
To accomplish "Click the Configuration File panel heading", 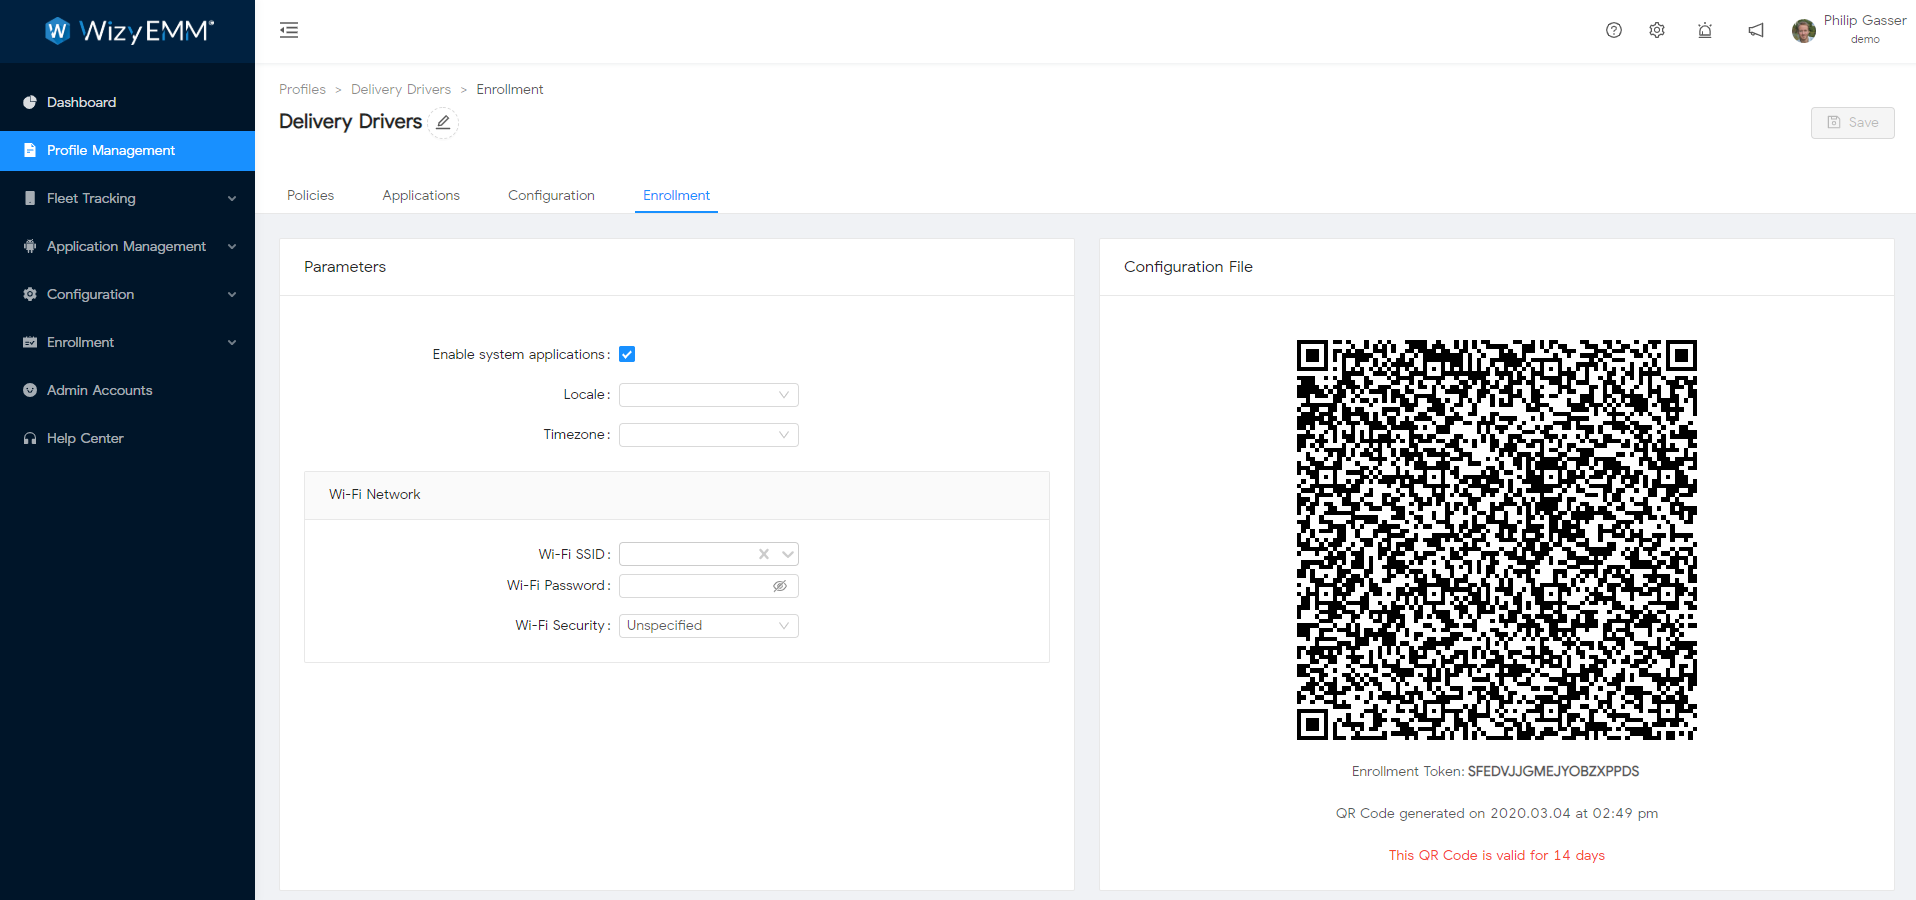I will (x=1188, y=267).
